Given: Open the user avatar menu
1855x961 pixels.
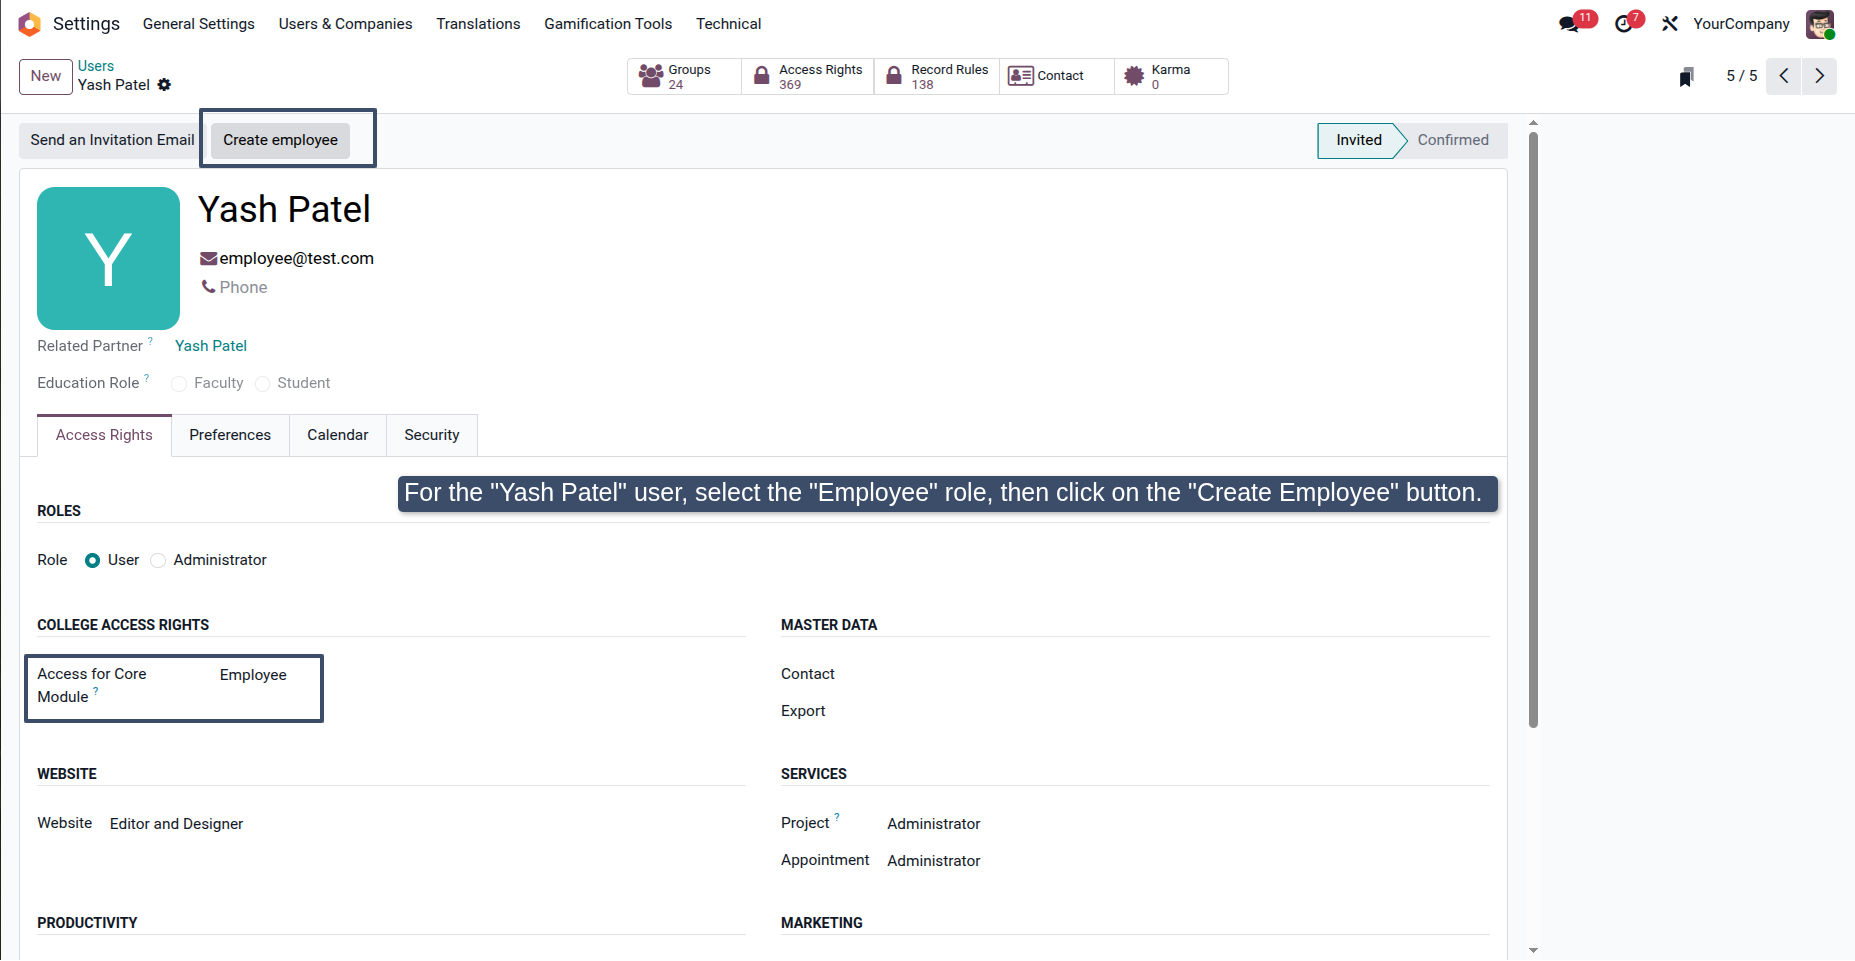Looking at the screenshot, I should coord(1820,24).
